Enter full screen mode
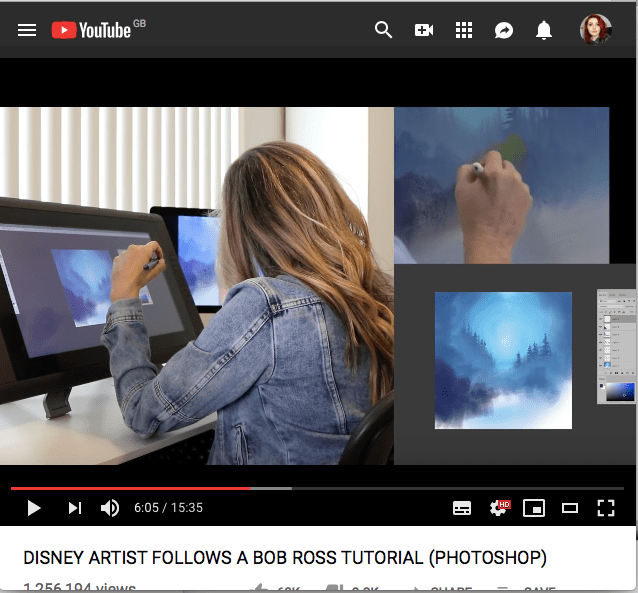Screen dimensions: 638x593 [606, 508]
